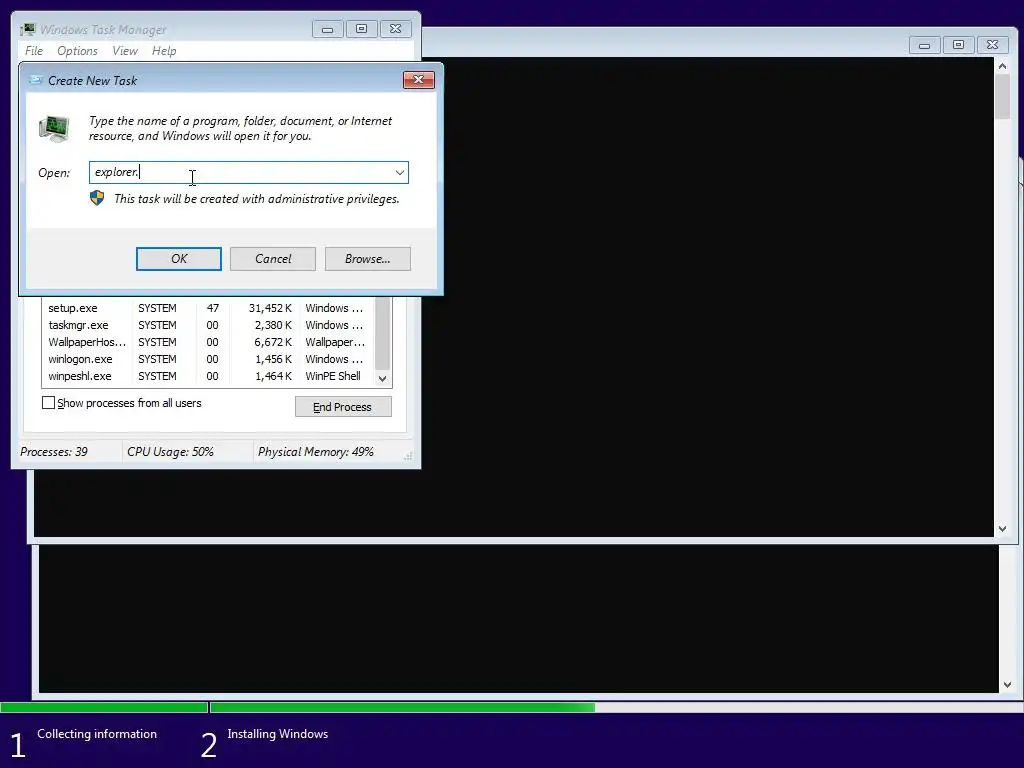Expand the Open combo box dropdown arrow

click(400, 172)
